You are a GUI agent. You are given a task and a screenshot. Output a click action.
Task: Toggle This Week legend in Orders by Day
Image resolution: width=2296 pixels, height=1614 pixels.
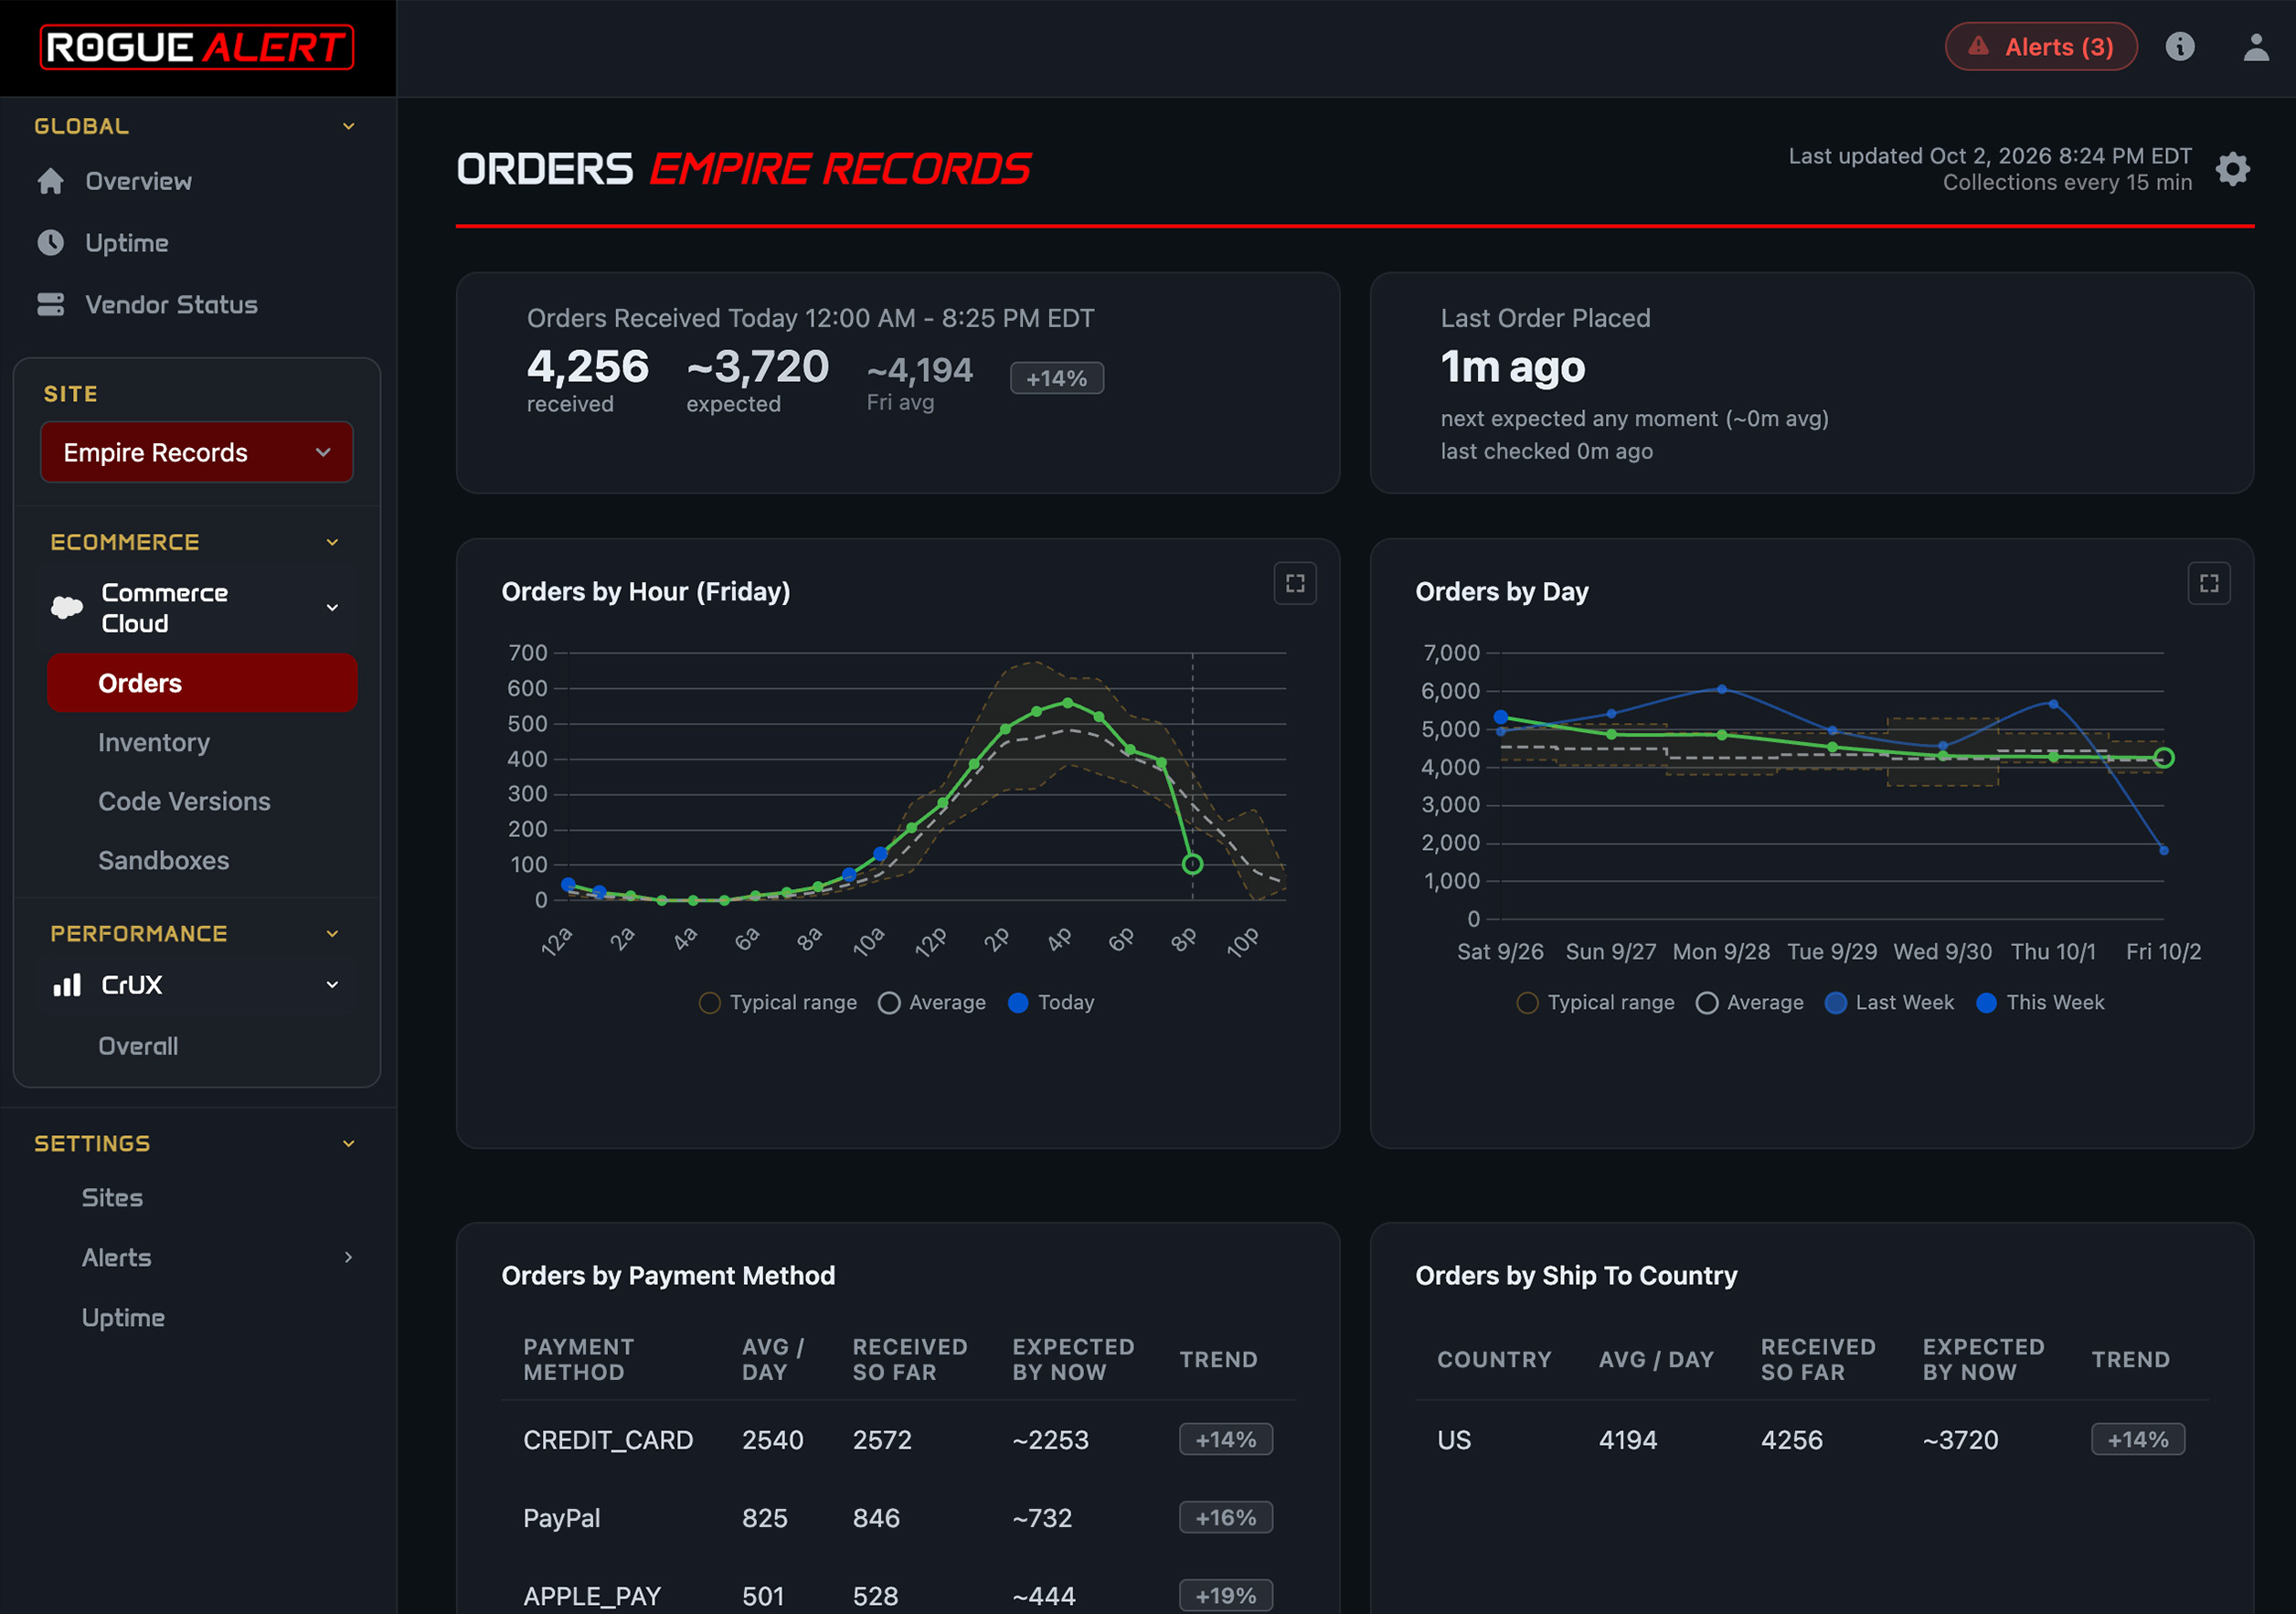click(x=2041, y=1003)
